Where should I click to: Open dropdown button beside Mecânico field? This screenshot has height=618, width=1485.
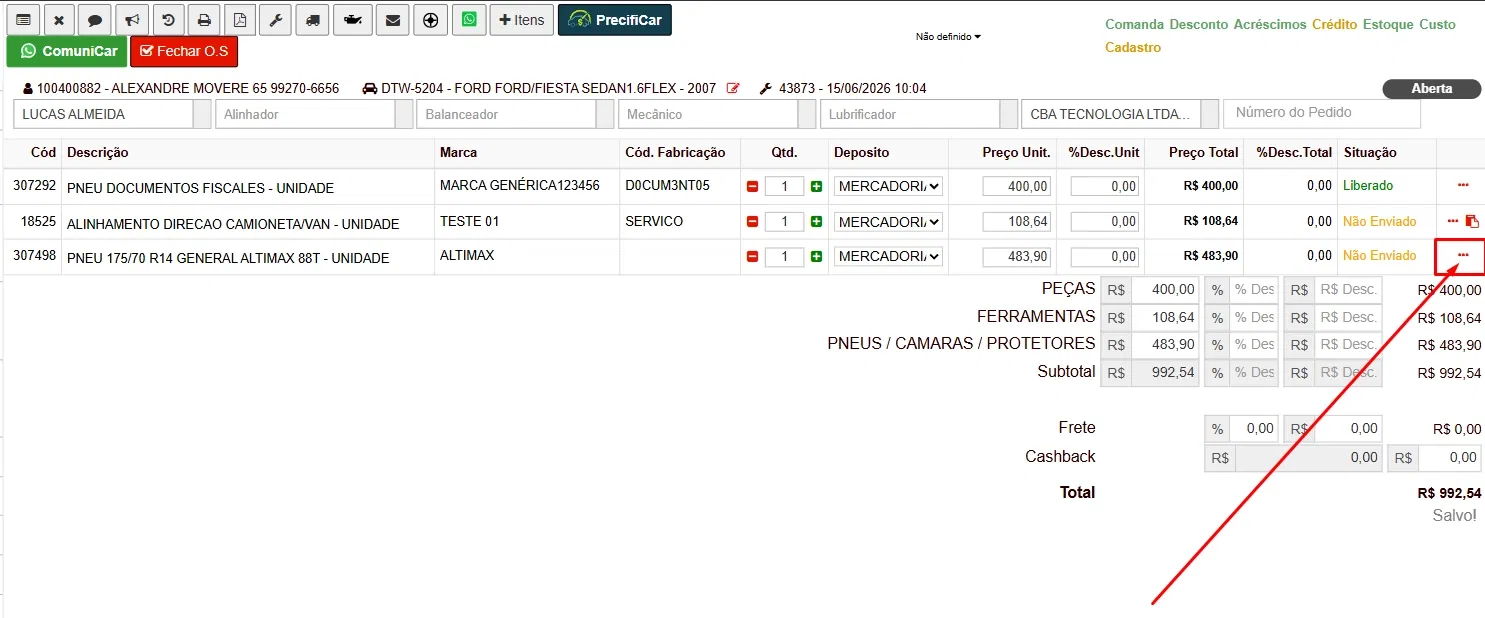coord(807,114)
